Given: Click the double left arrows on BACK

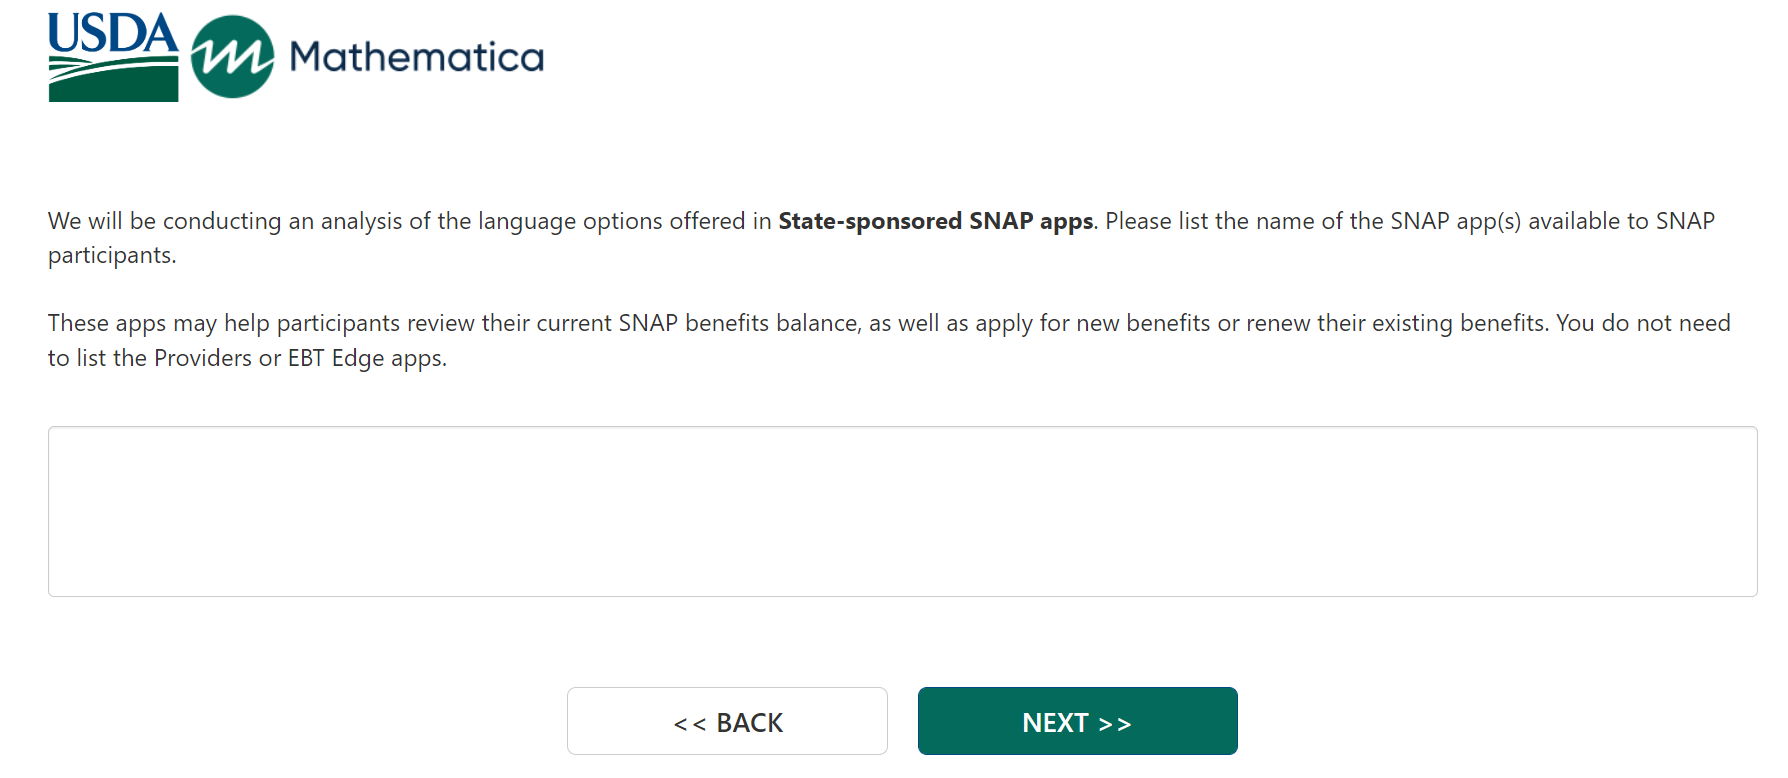Looking at the screenshot, I should [x=689, y=723].
